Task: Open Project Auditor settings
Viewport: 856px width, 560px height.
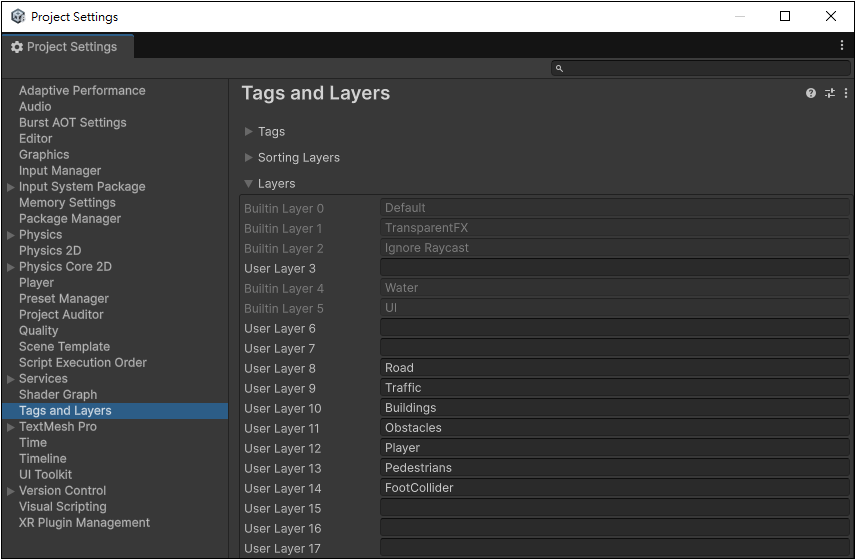Action: [x=61, y=315]
